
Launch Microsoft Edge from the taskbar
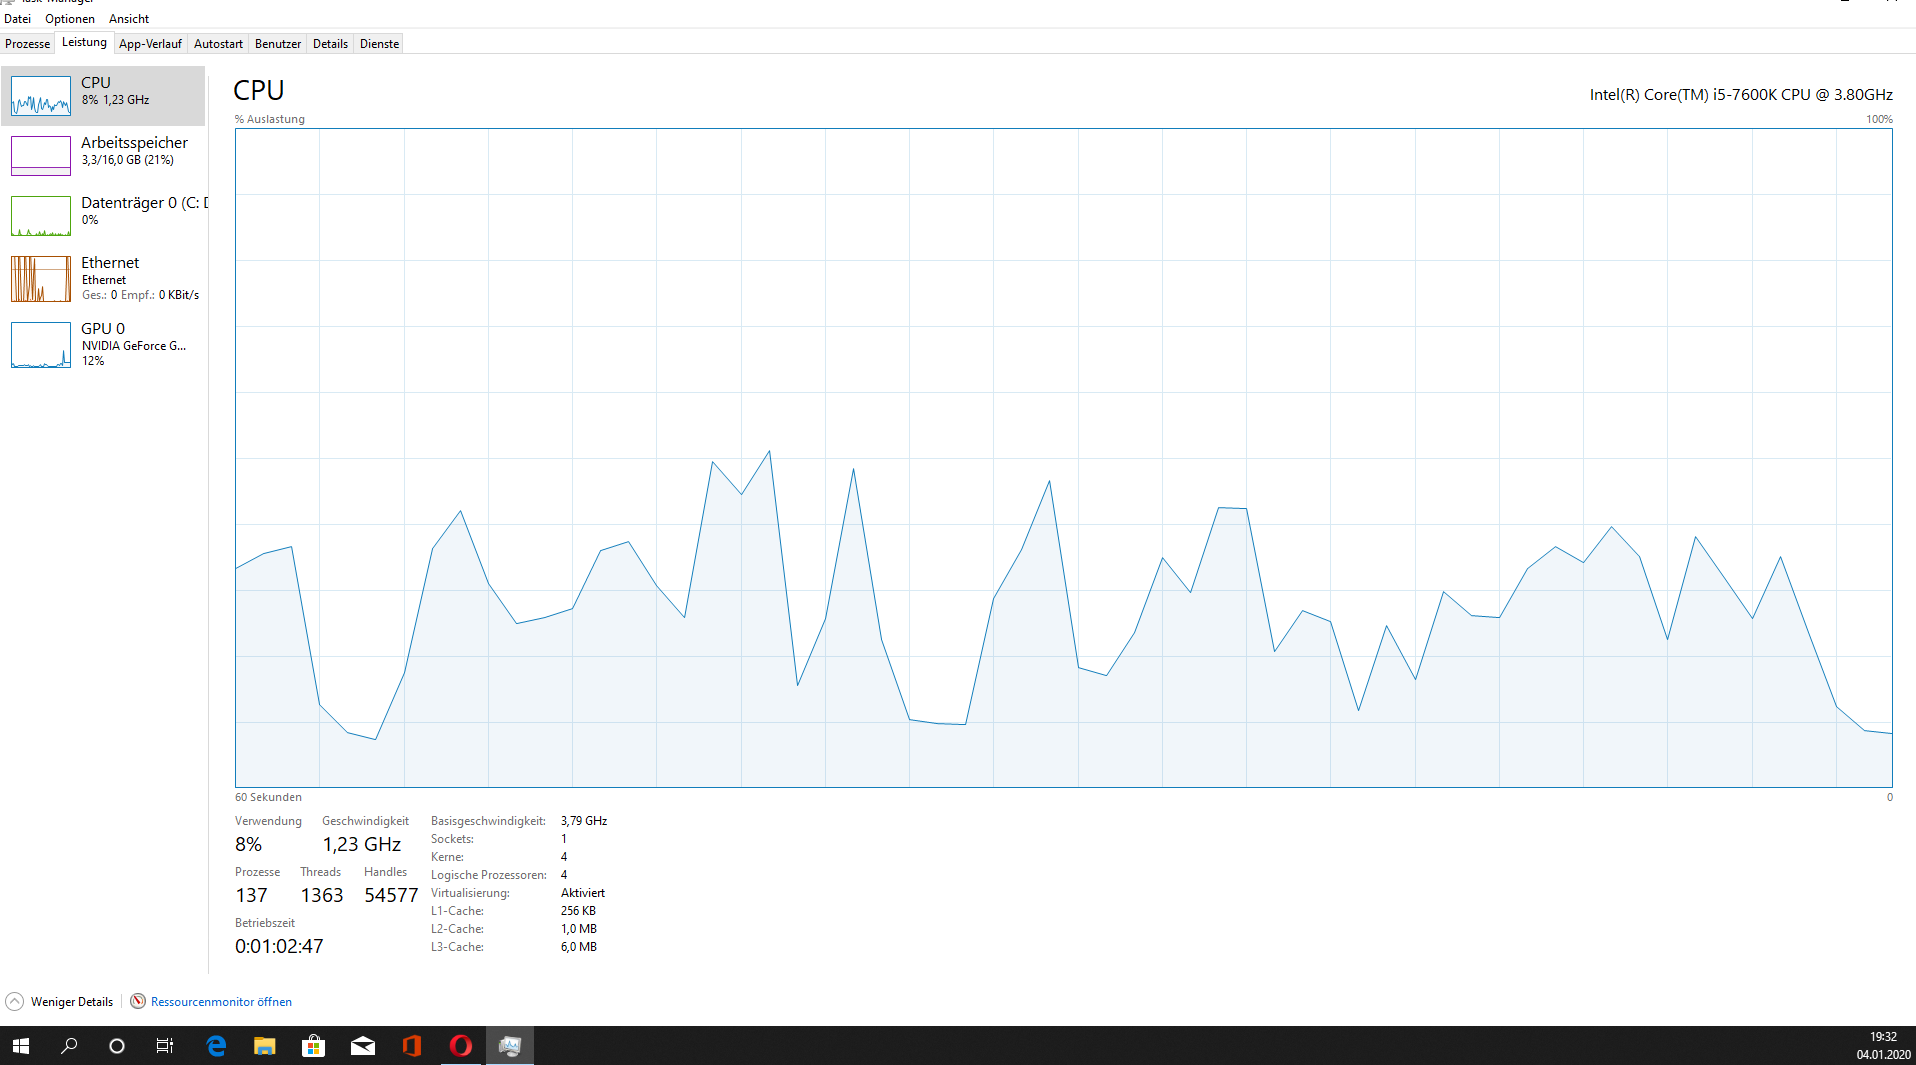coord(216,1046)
